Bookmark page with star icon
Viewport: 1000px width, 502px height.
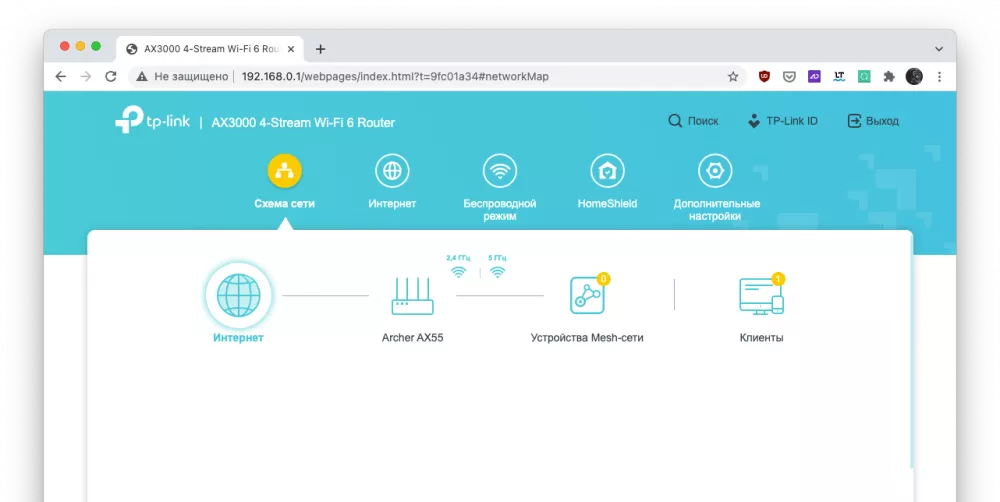(733, 77)
